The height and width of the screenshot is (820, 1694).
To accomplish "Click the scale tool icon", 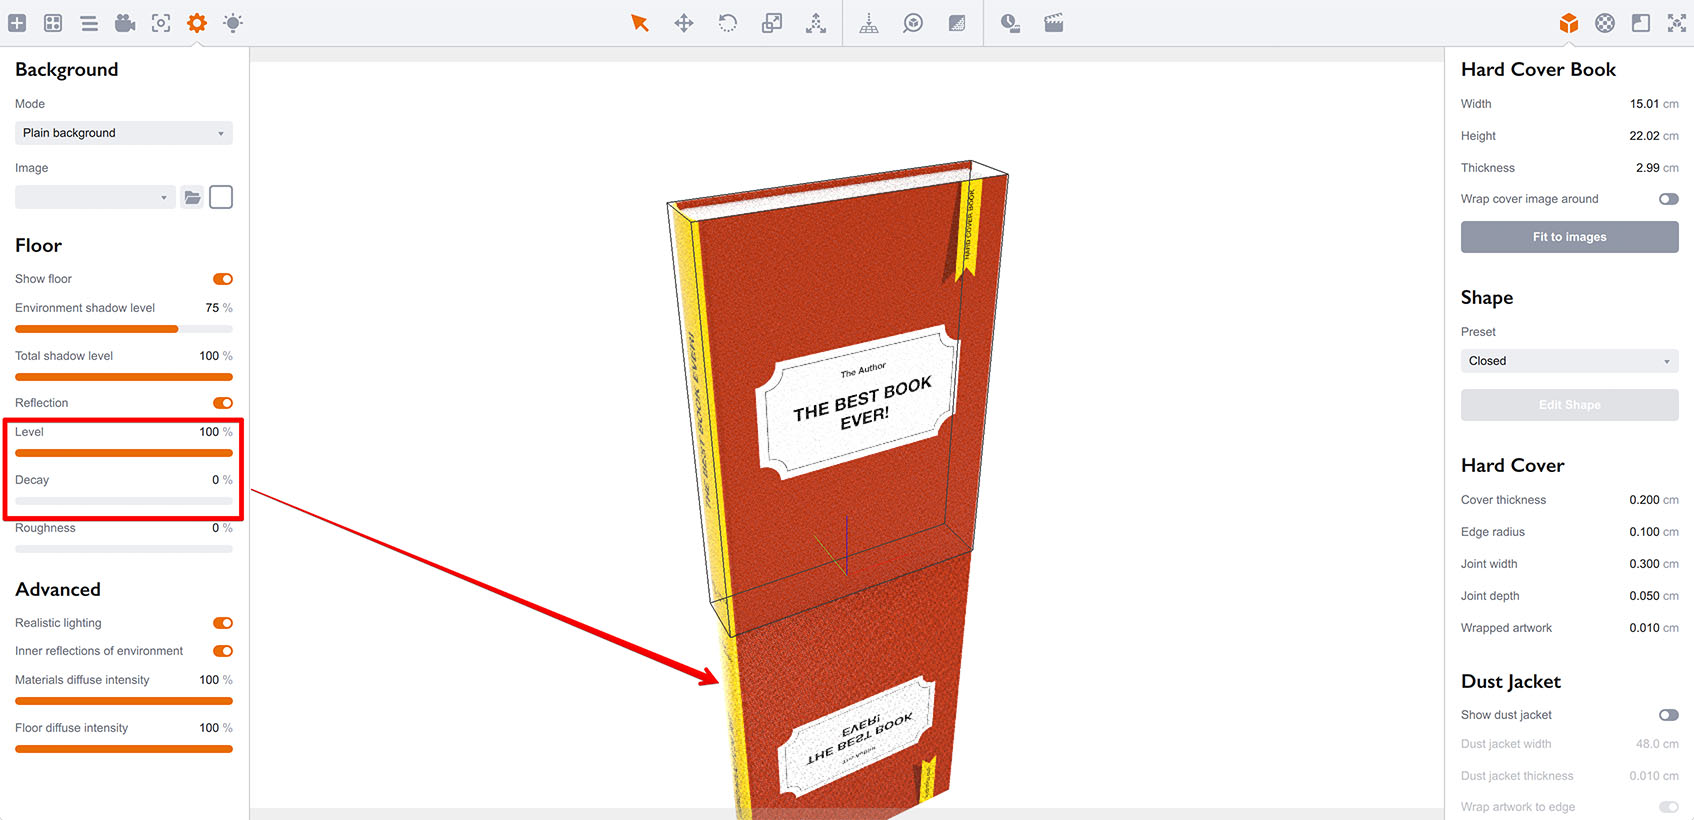I will tap(772, 23).
